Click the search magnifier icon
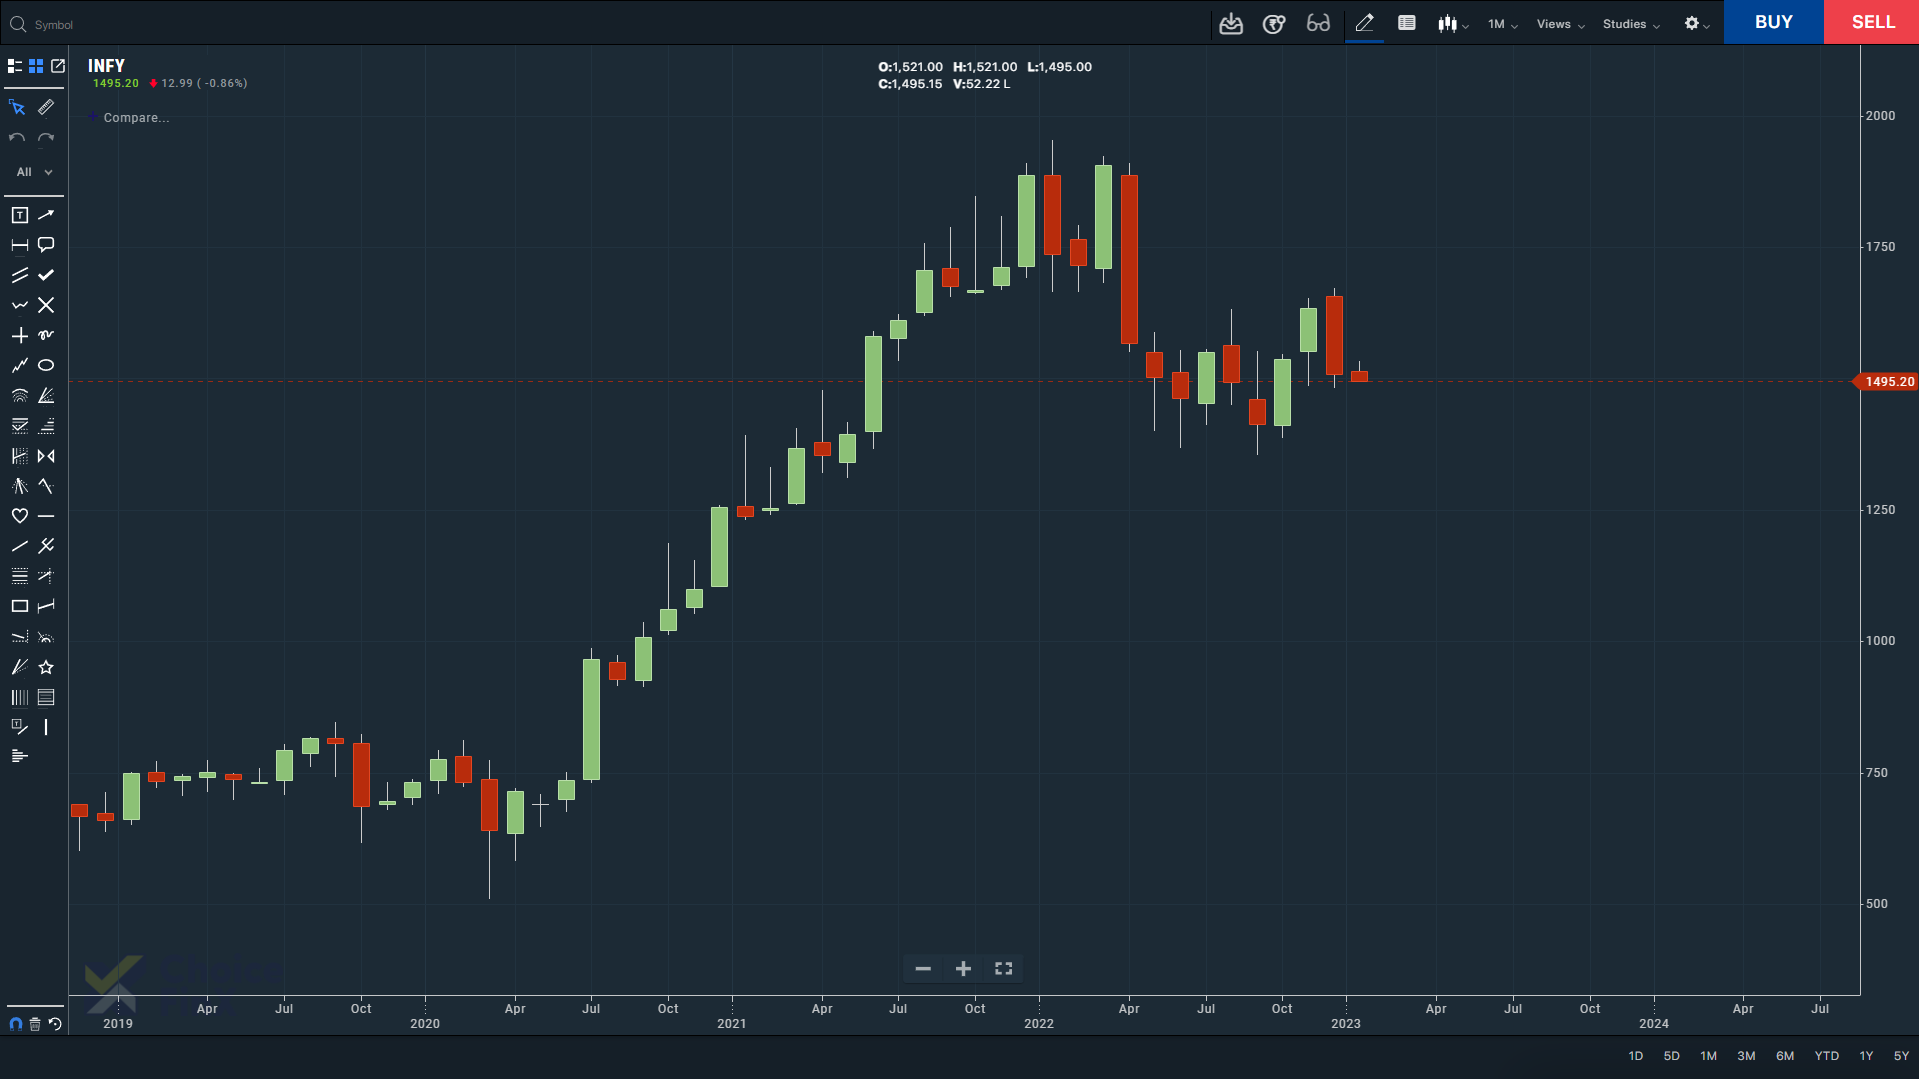1919x1079 pixels. coord(17,24)
